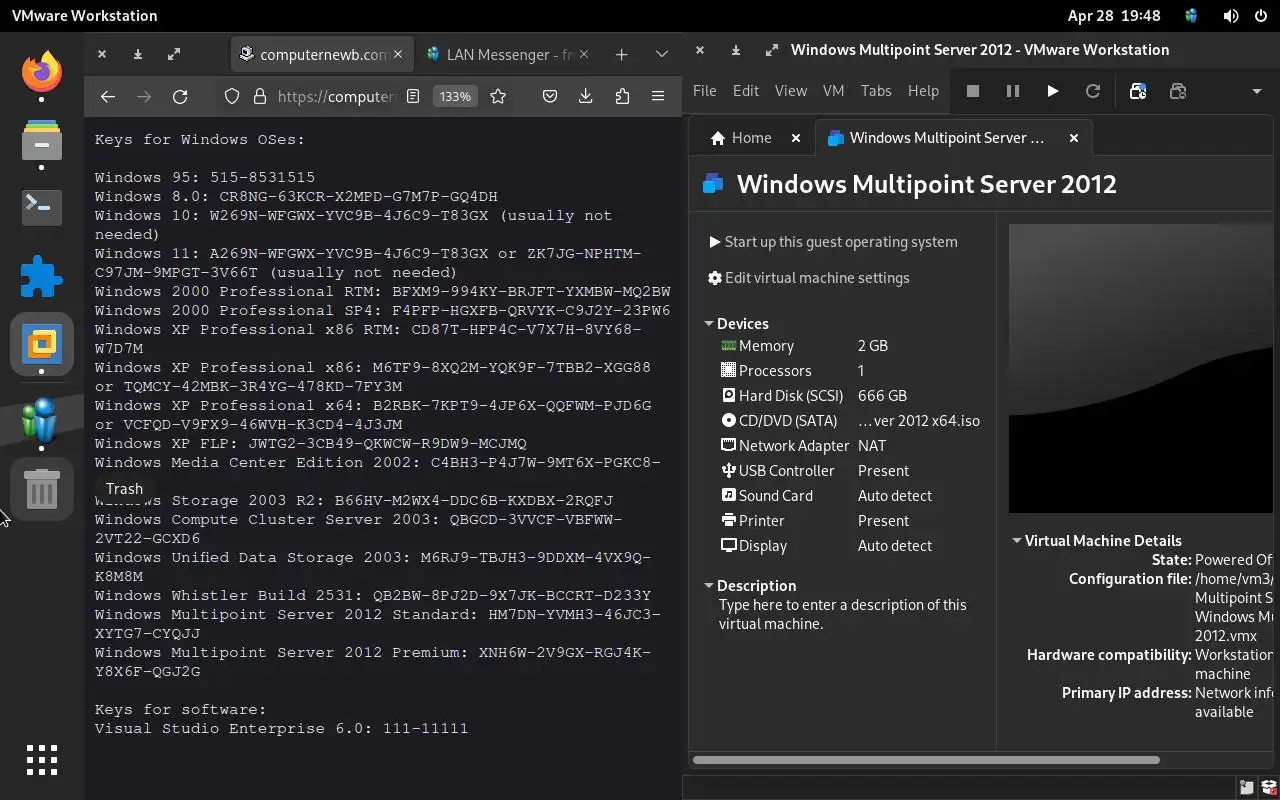1280x800 pixels.
Task: Switch to the Home tab in VMware
Action: point(741,138)
